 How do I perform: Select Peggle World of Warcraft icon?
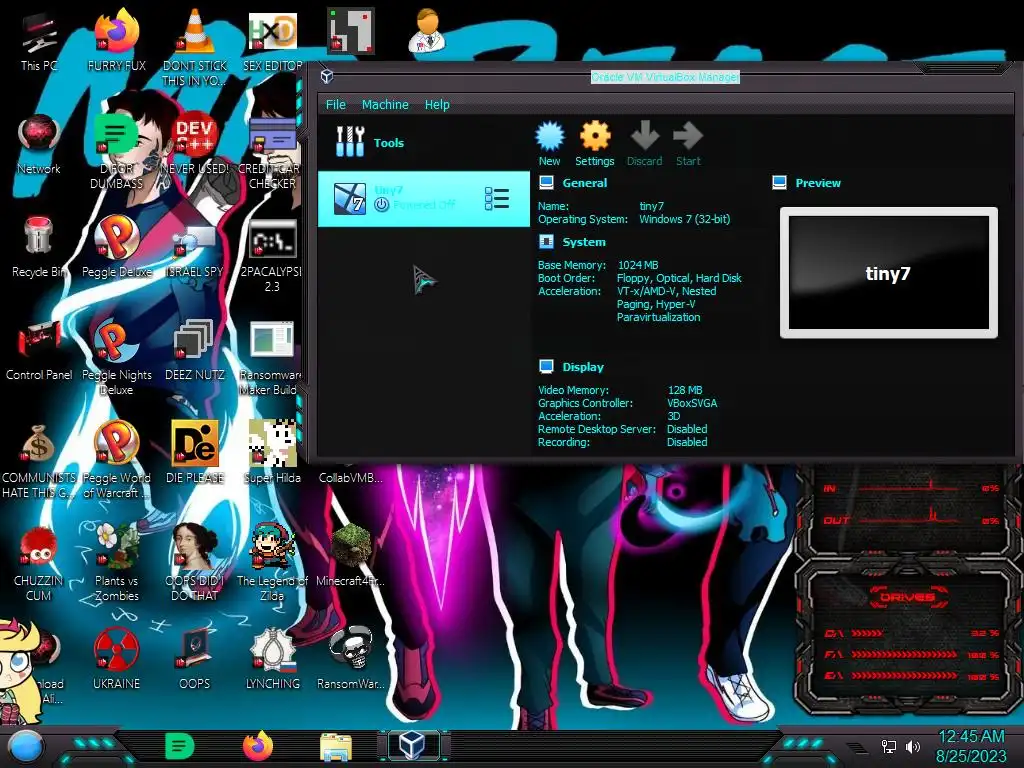pyautogui.click(x=117, y=460)
